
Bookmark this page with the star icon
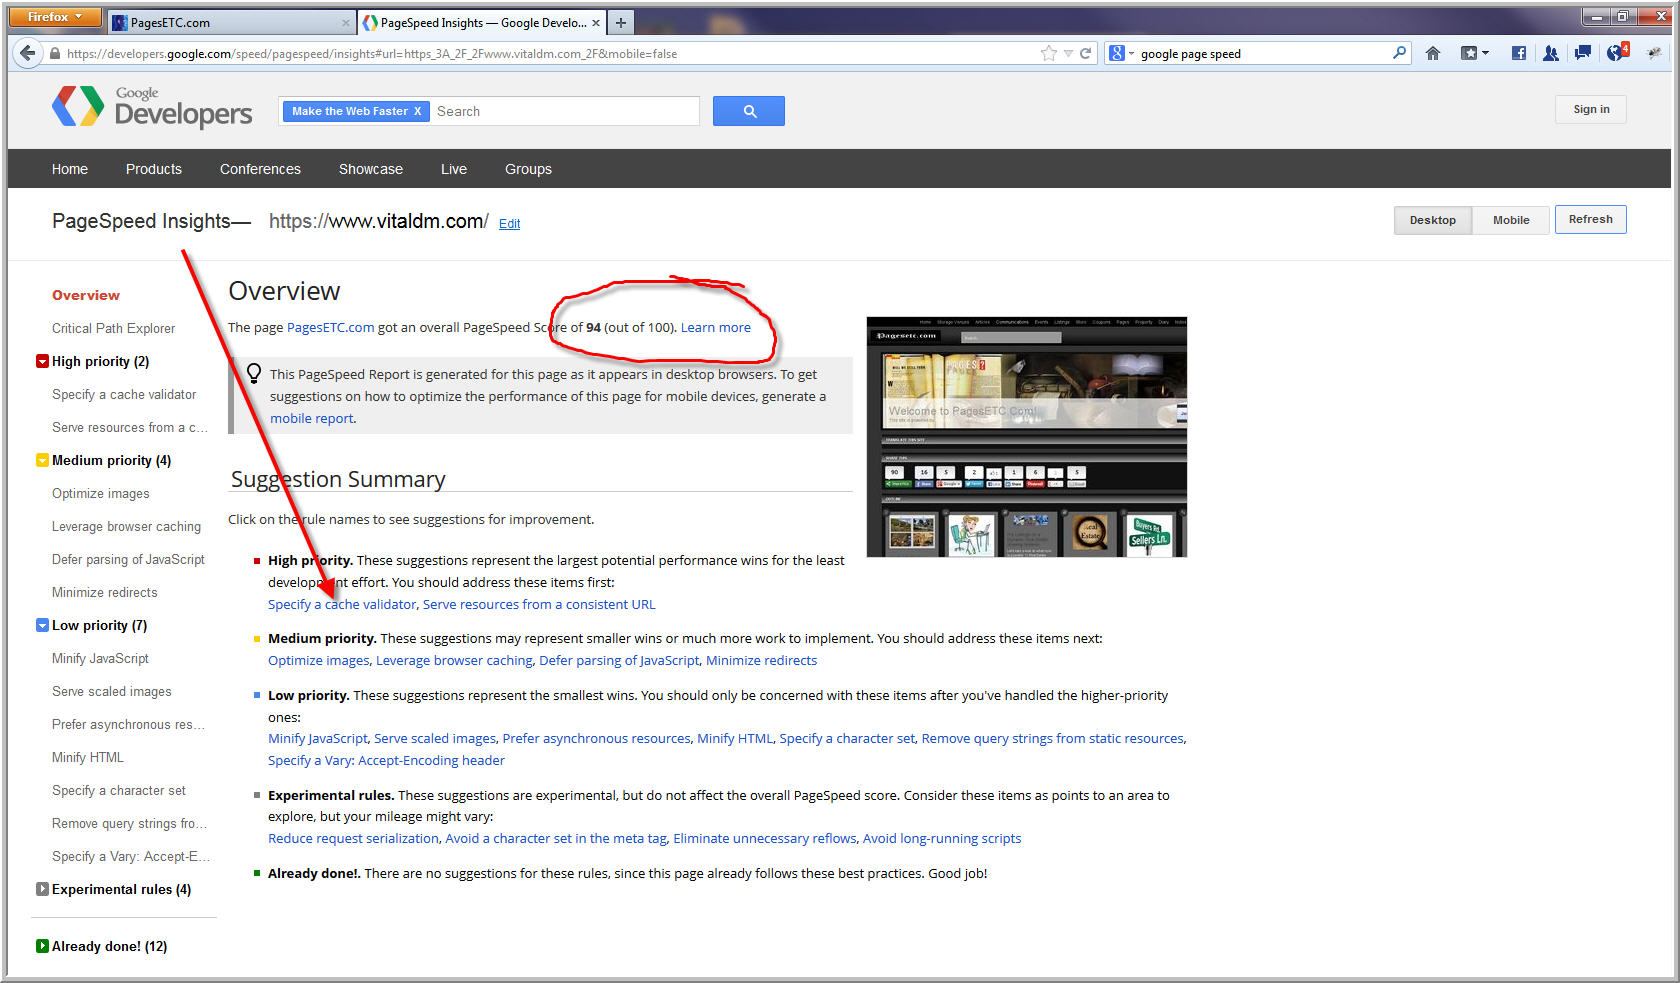point(1048,54)
